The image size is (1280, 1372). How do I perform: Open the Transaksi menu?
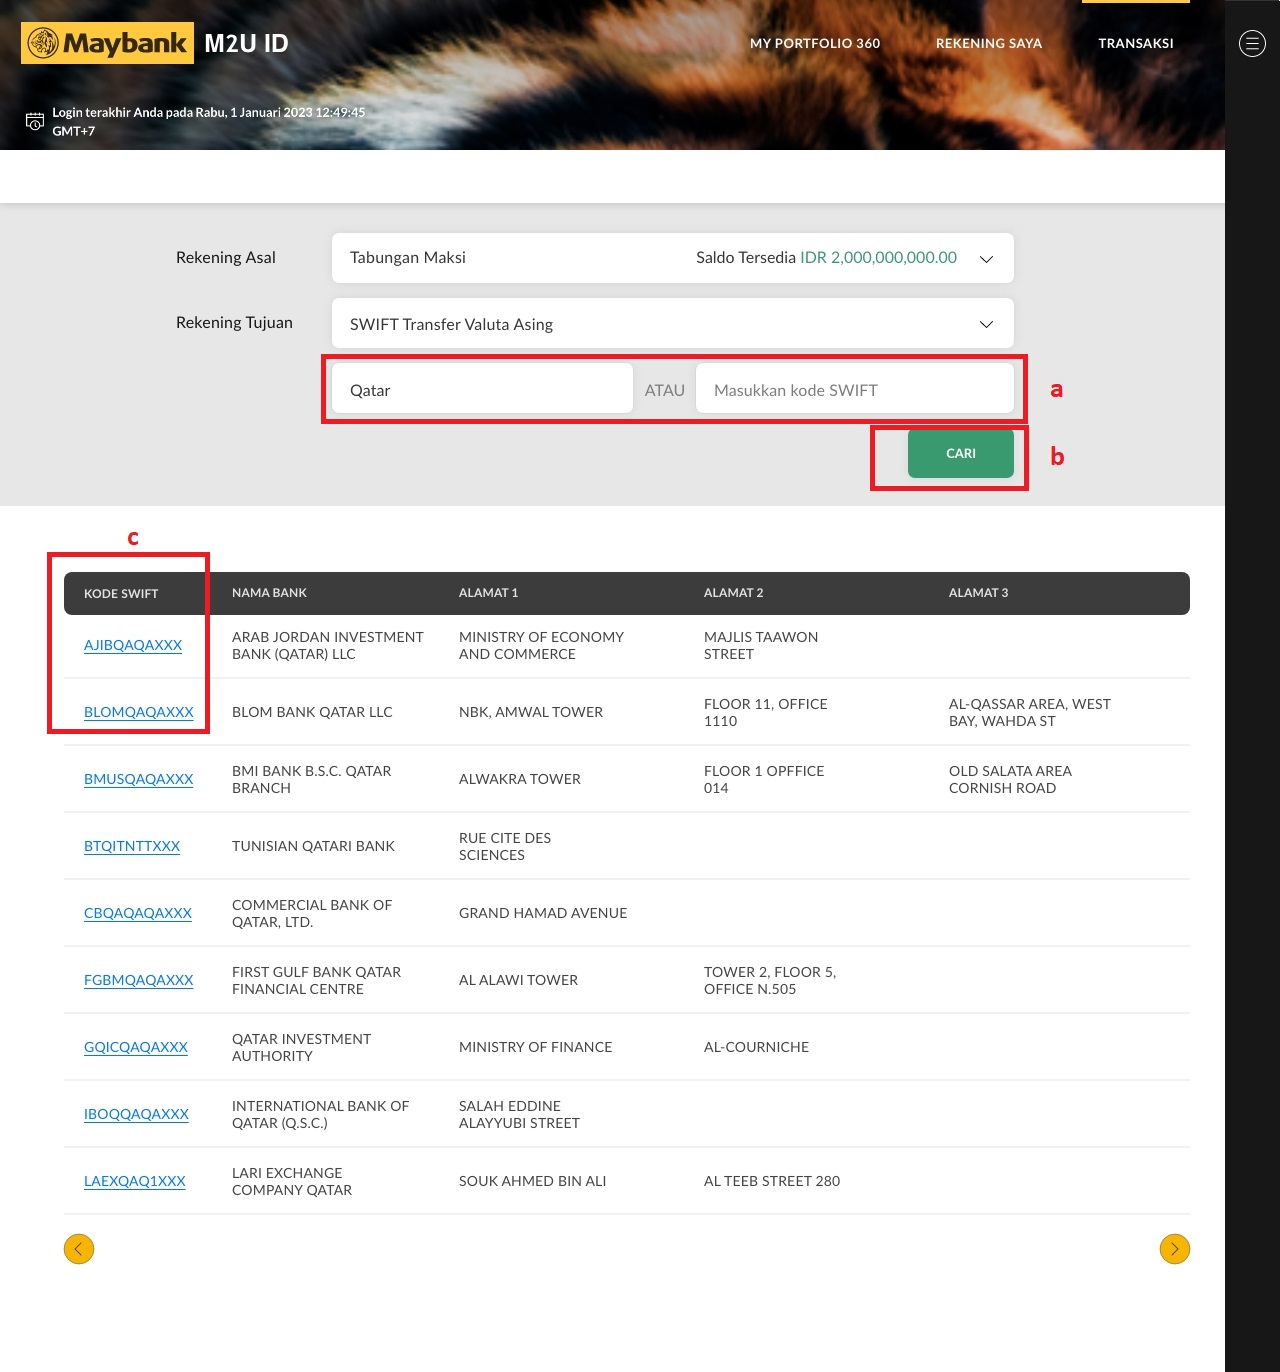1135,43
